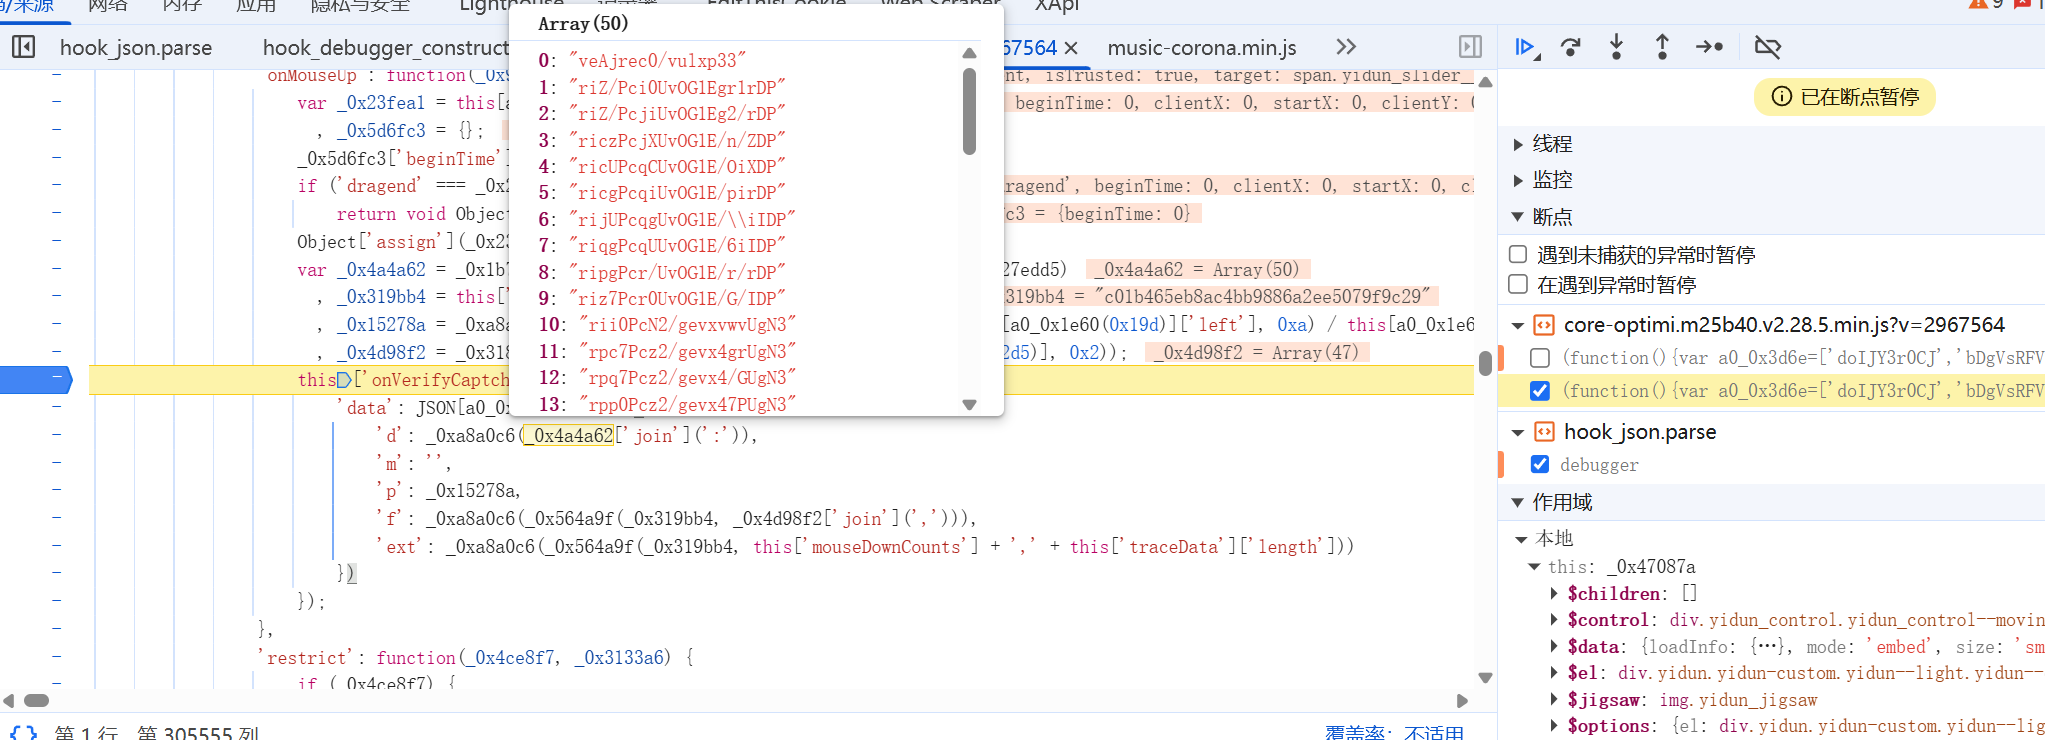Click the 'restrict' function definition line
Viewport: 2045px width, 740px height.
click(x=475, y=658)
